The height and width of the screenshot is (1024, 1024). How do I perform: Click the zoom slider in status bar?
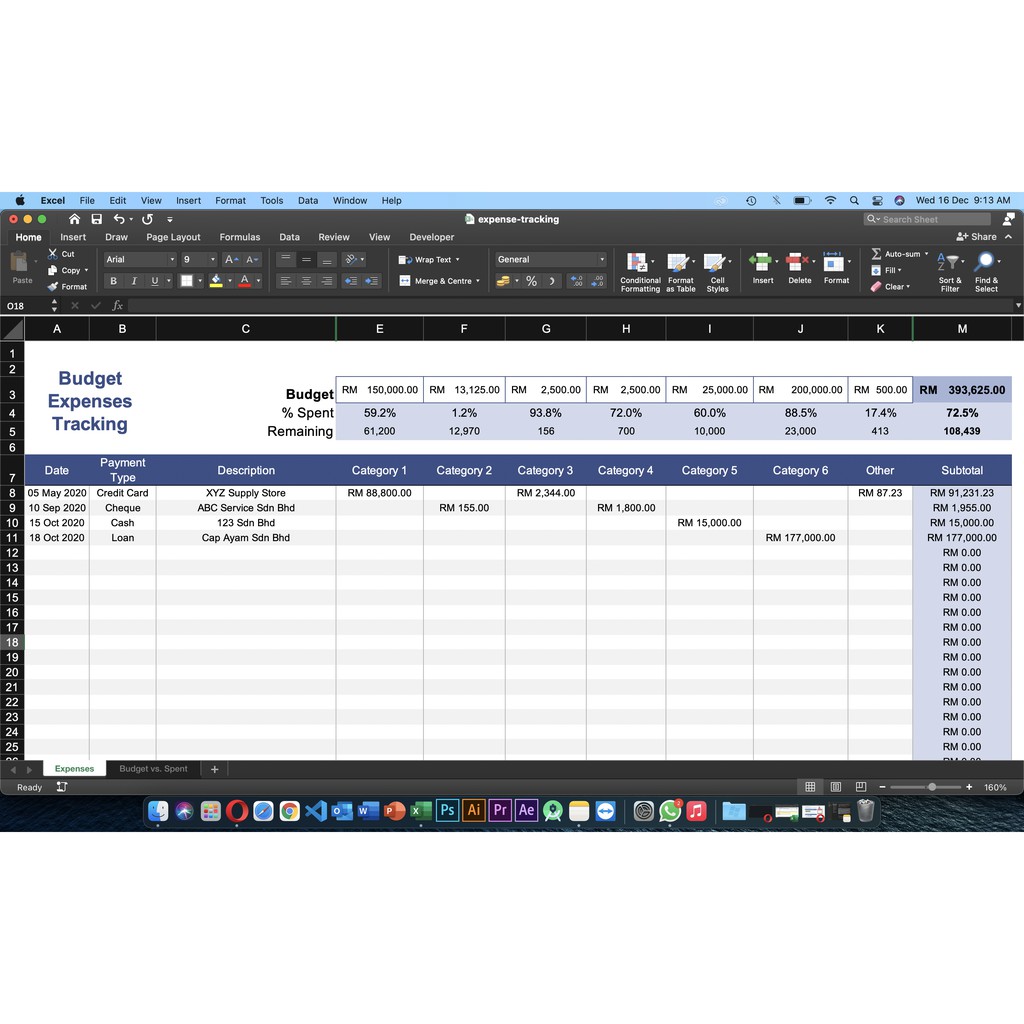pyautogui.click(x=931, y=787)
